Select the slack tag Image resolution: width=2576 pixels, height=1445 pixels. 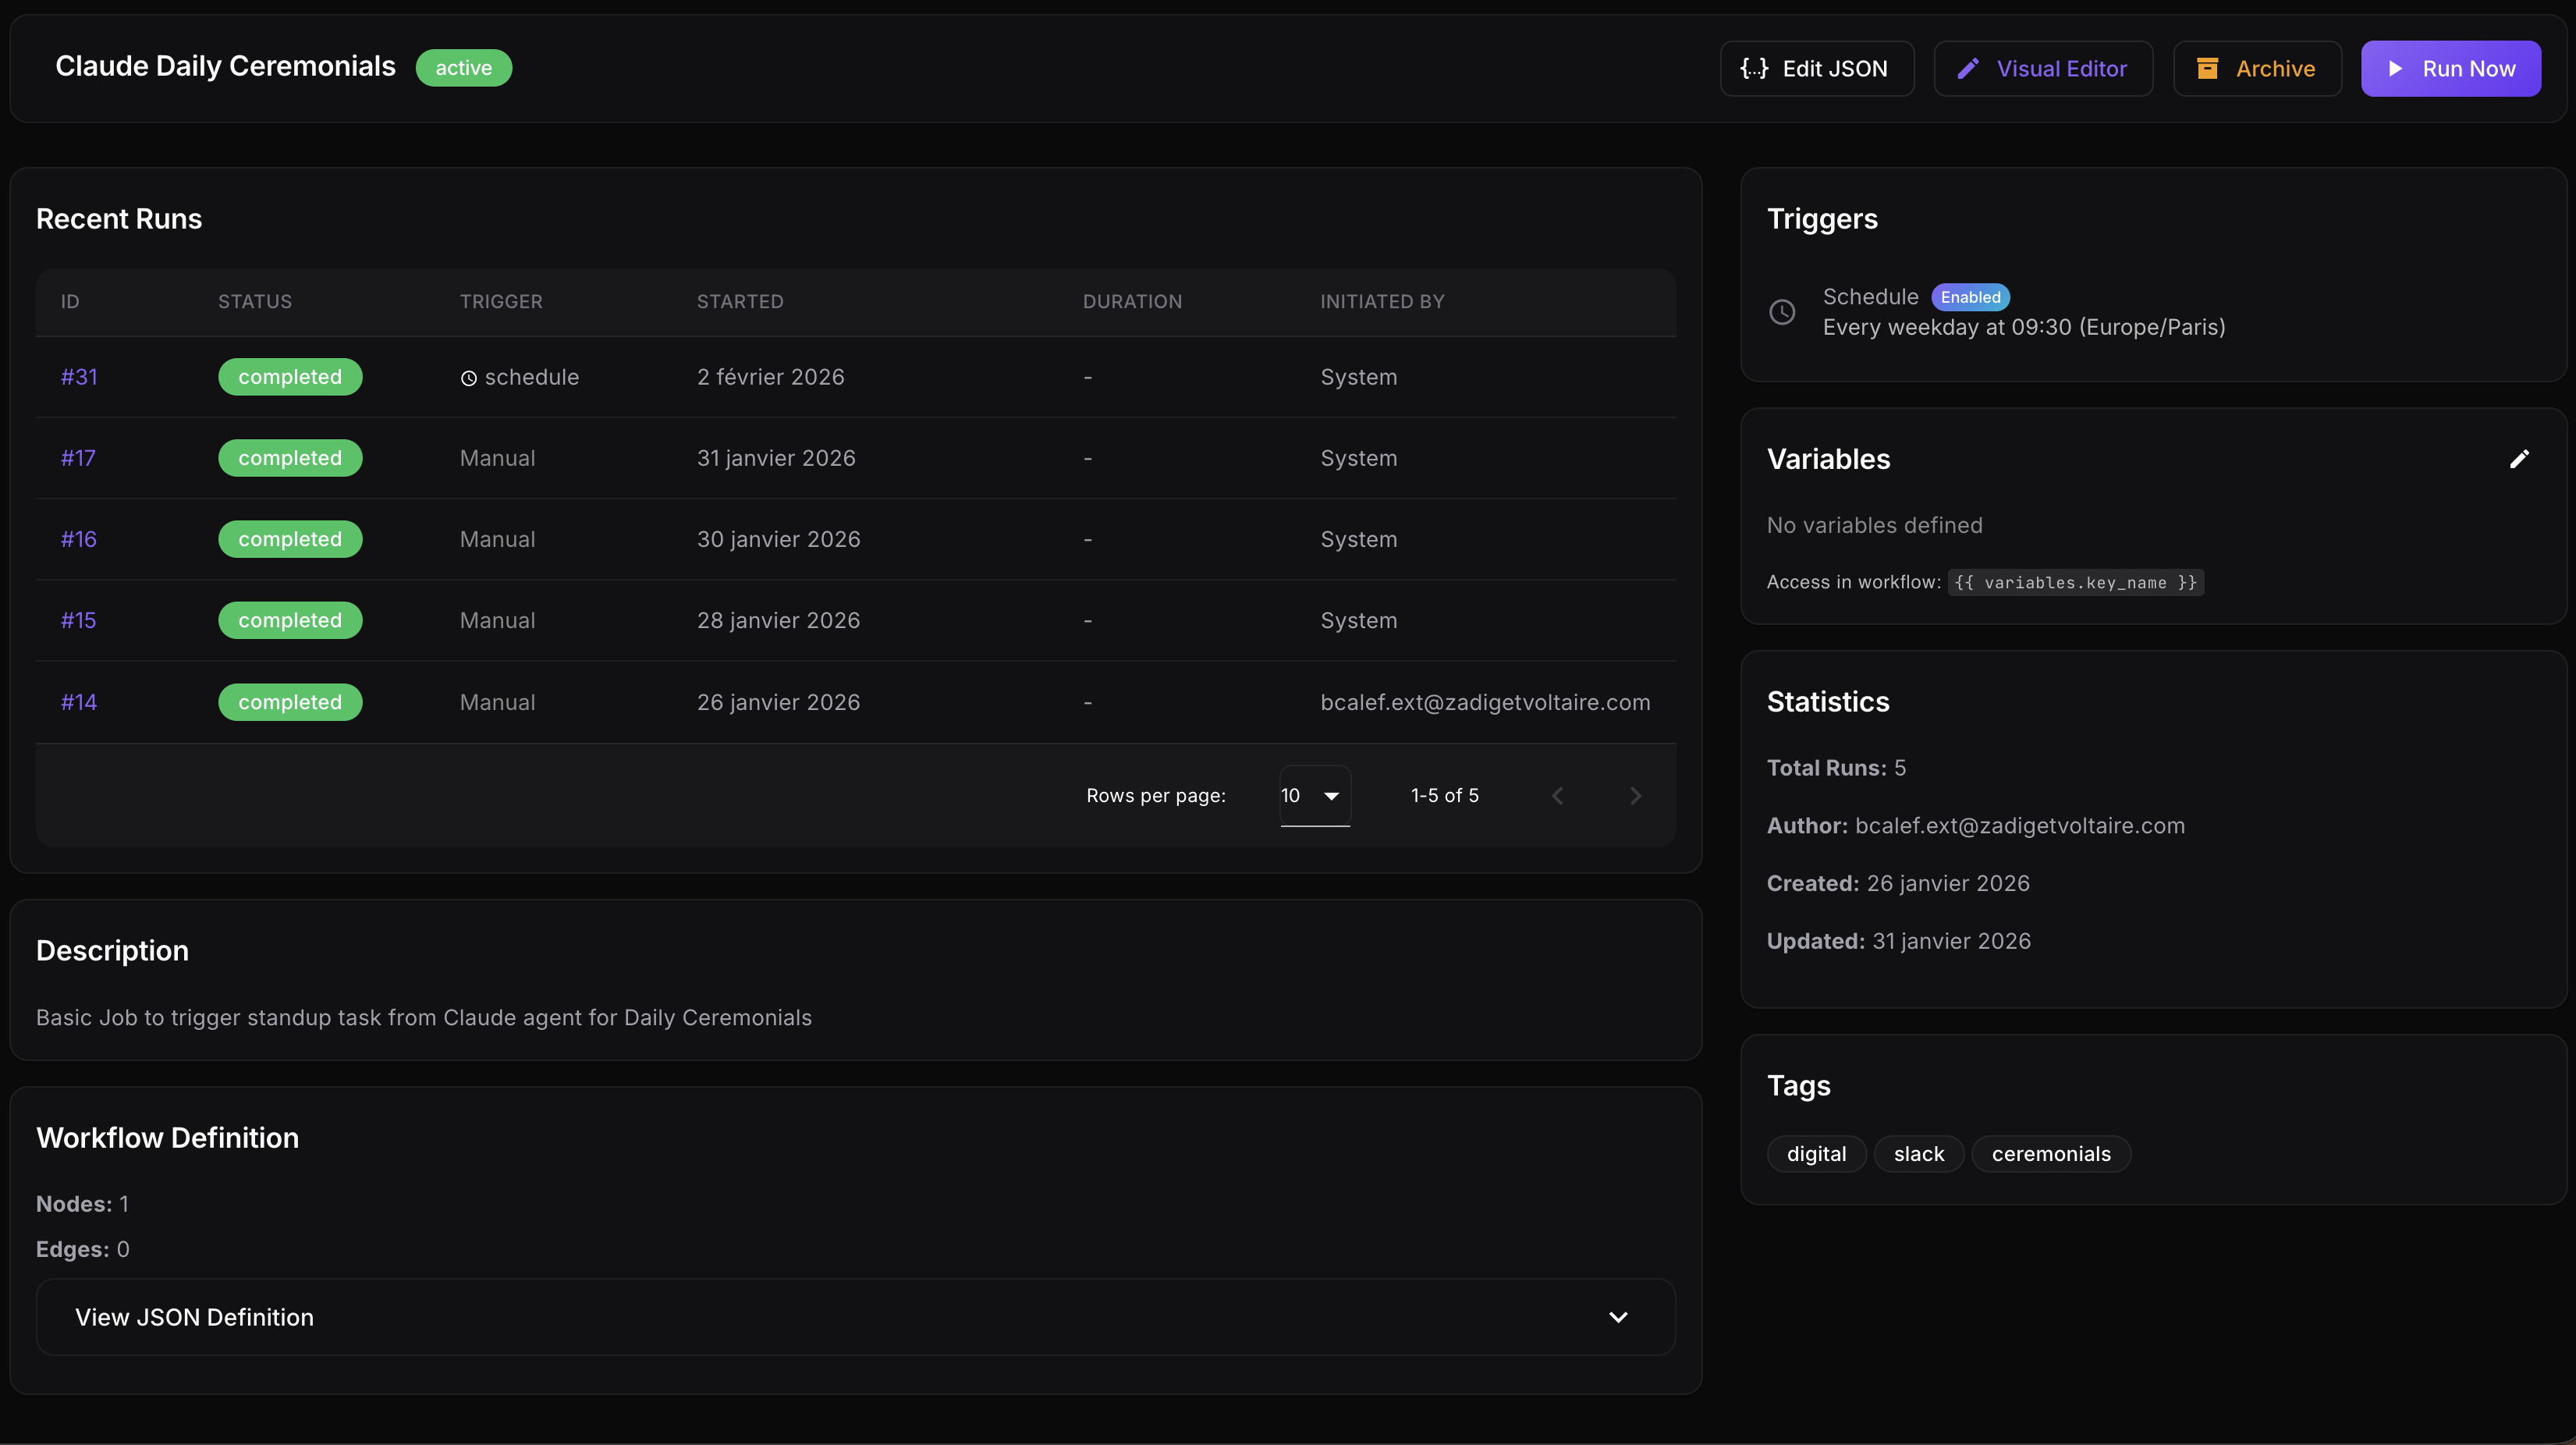tap(1918, 1154)
